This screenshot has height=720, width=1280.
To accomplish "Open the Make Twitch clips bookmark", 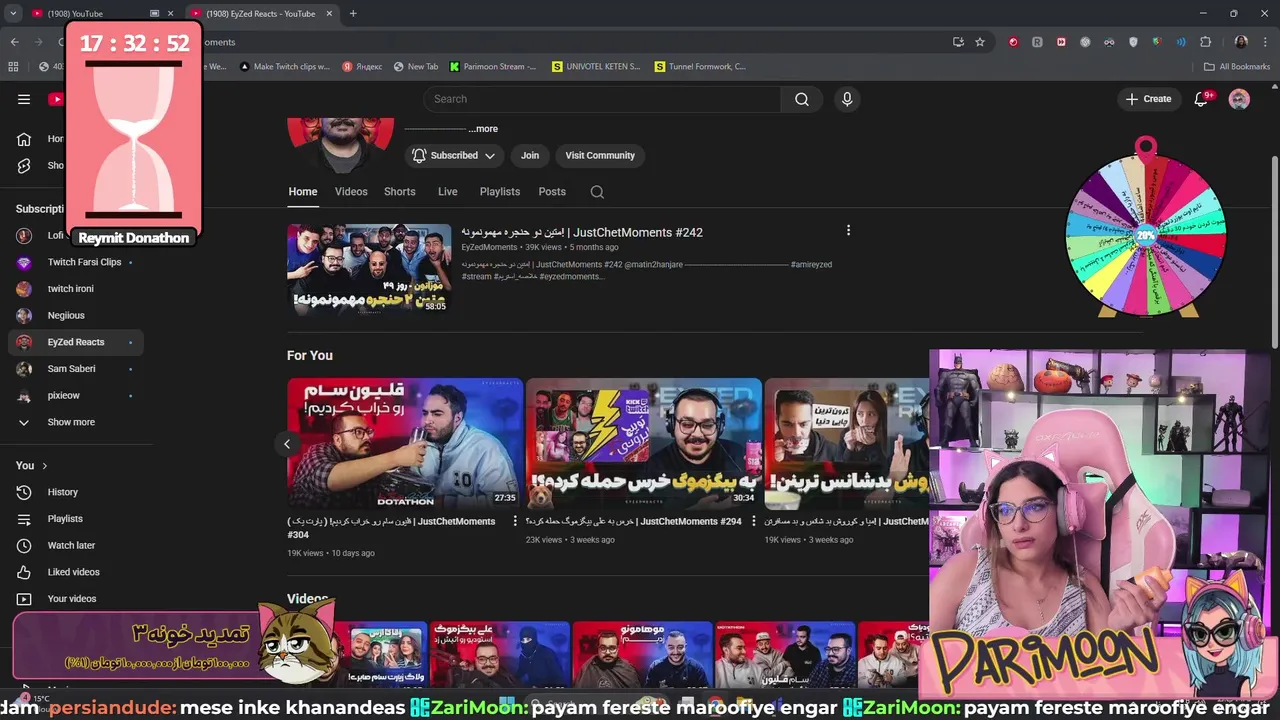I will click(285, 67).
